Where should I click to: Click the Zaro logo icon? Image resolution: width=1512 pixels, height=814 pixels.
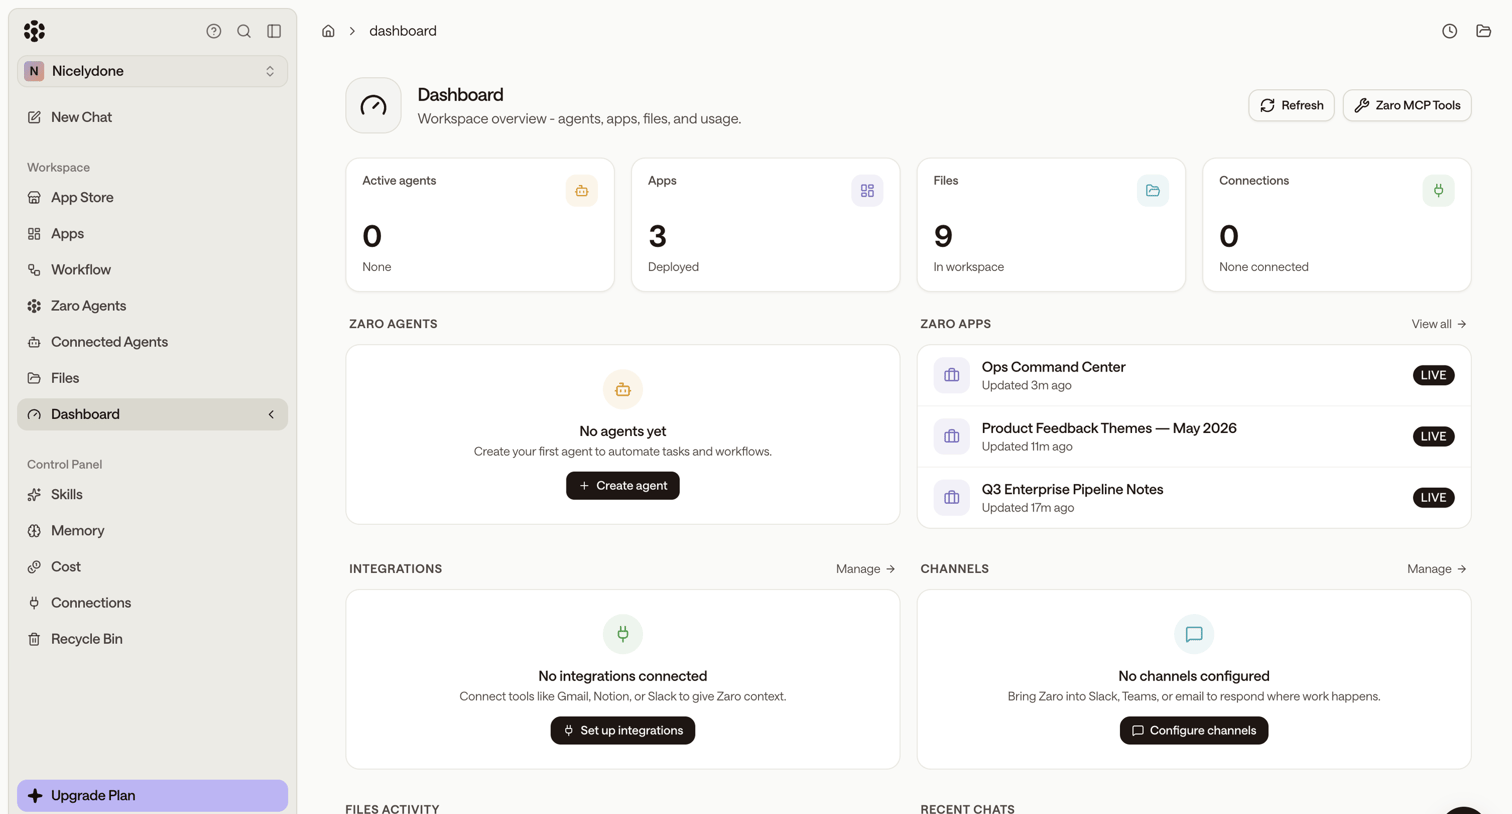pyautogui.click(x=34, y=31)
